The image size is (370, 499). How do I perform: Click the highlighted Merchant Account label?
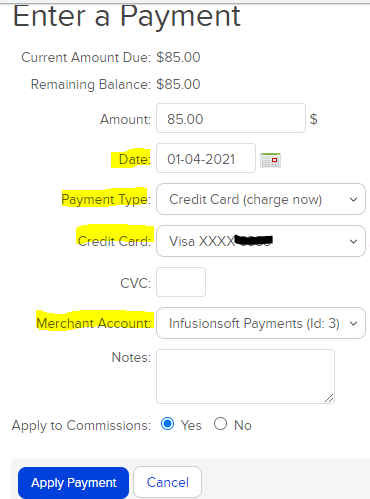(93, 323)
